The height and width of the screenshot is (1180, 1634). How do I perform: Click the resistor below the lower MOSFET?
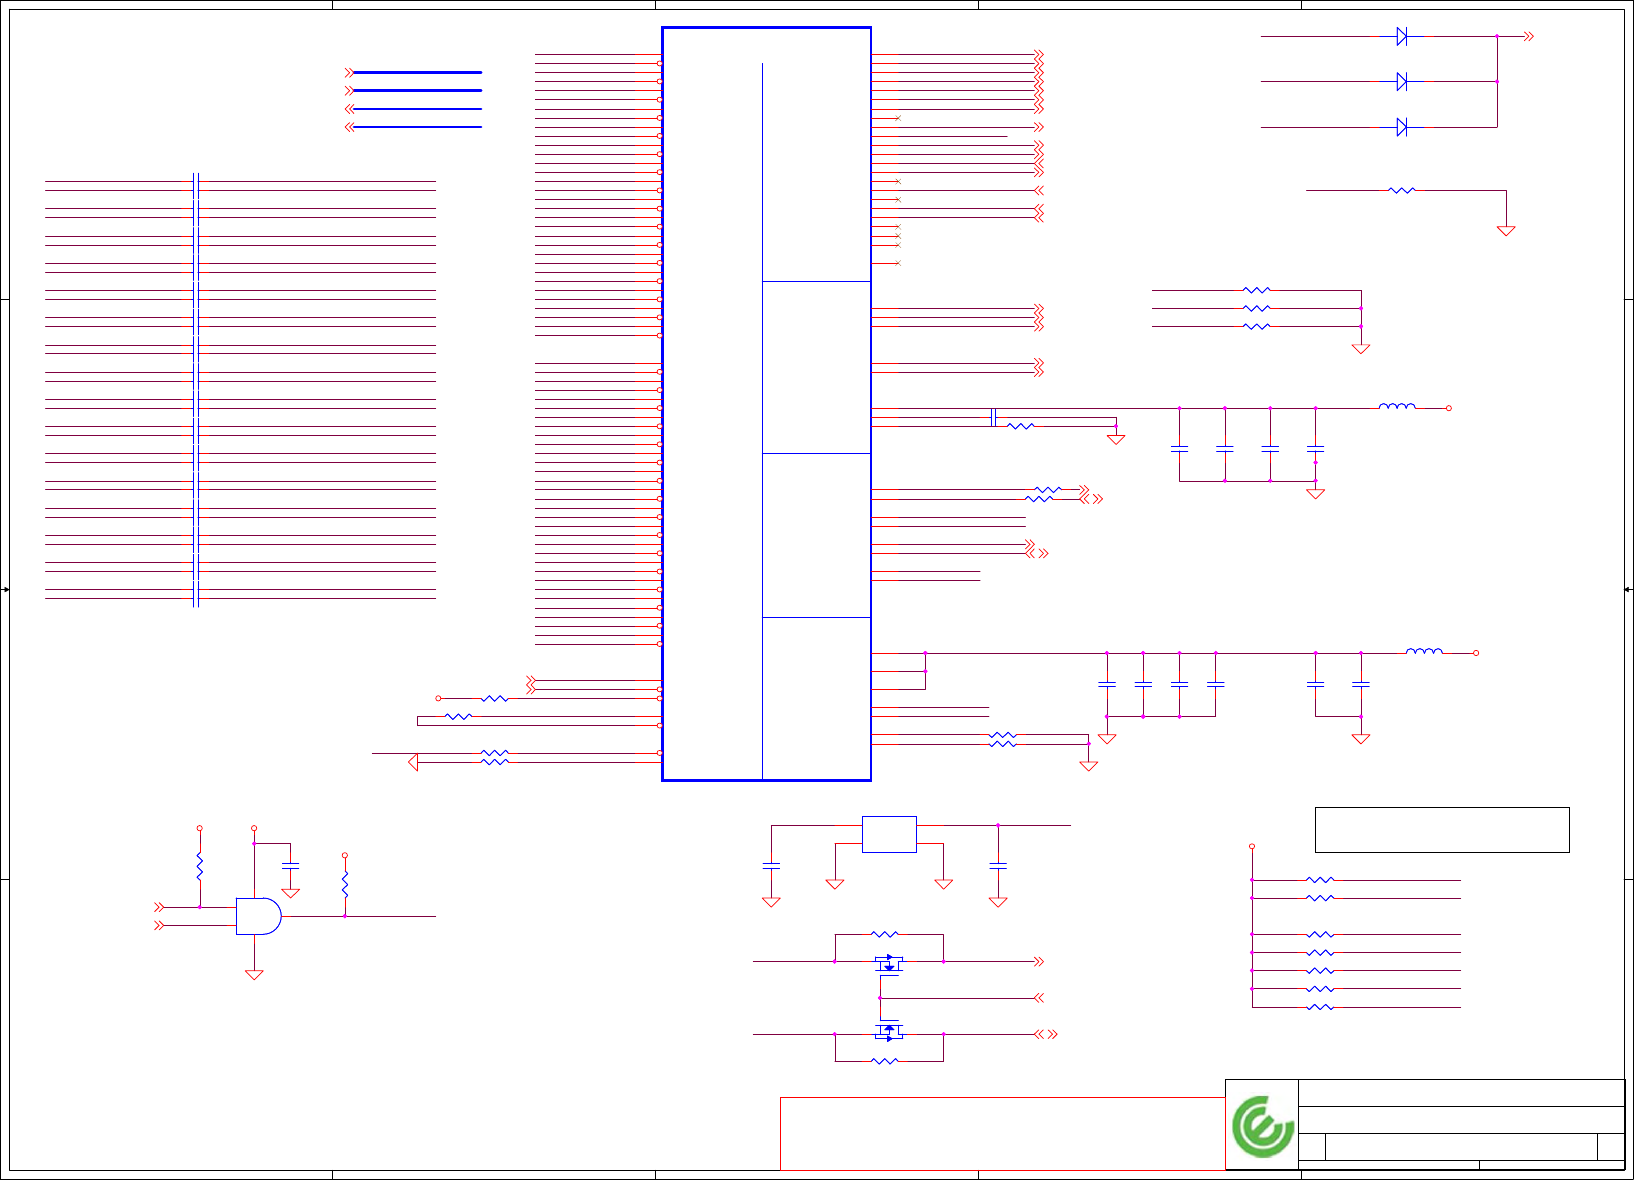[885, 1061]
